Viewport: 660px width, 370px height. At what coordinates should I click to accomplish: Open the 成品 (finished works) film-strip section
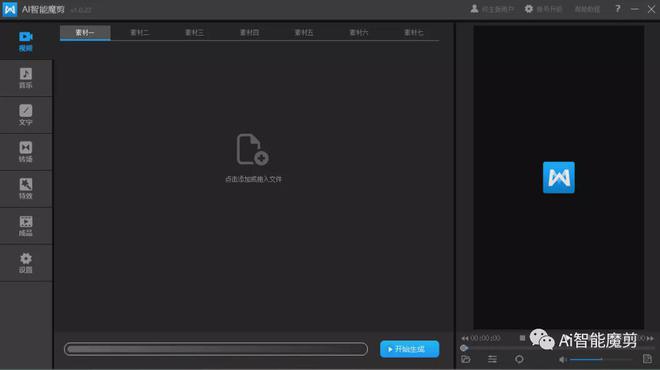point(26,226)
